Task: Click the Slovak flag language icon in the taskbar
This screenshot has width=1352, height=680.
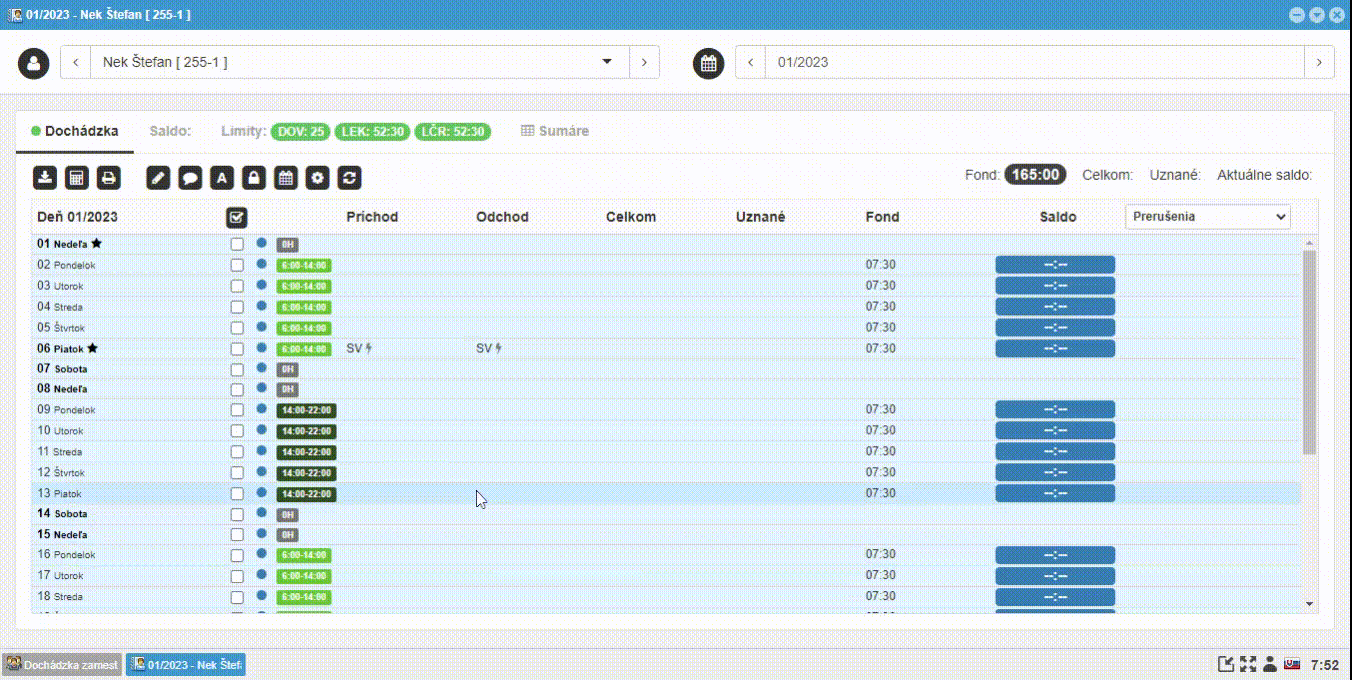Action: pos(1292,664)
